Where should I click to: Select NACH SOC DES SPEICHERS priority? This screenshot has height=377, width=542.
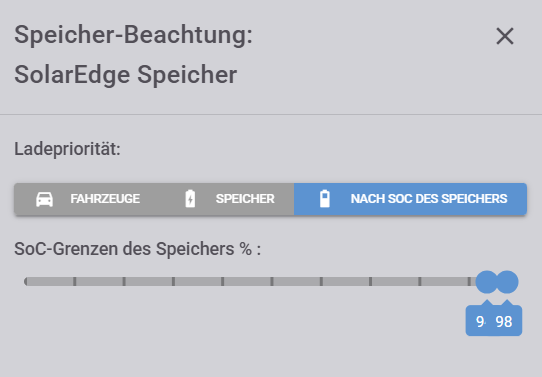(x=410, y=199)
